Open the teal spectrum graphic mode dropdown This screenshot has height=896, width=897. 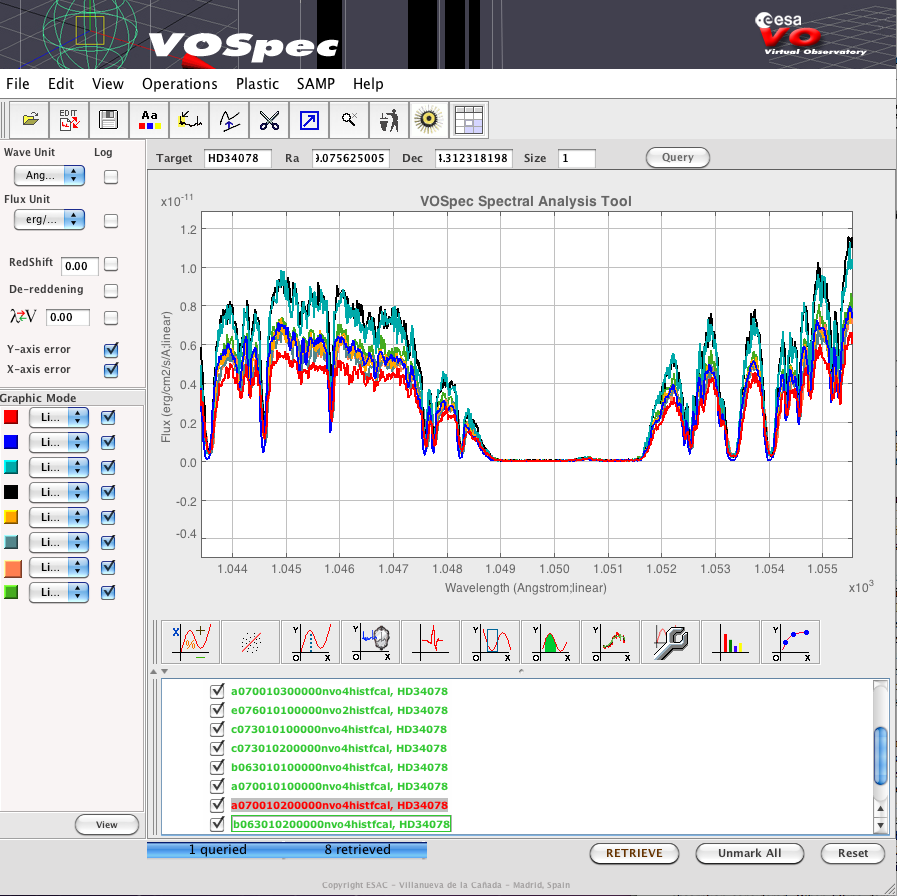tap(59, 467)
